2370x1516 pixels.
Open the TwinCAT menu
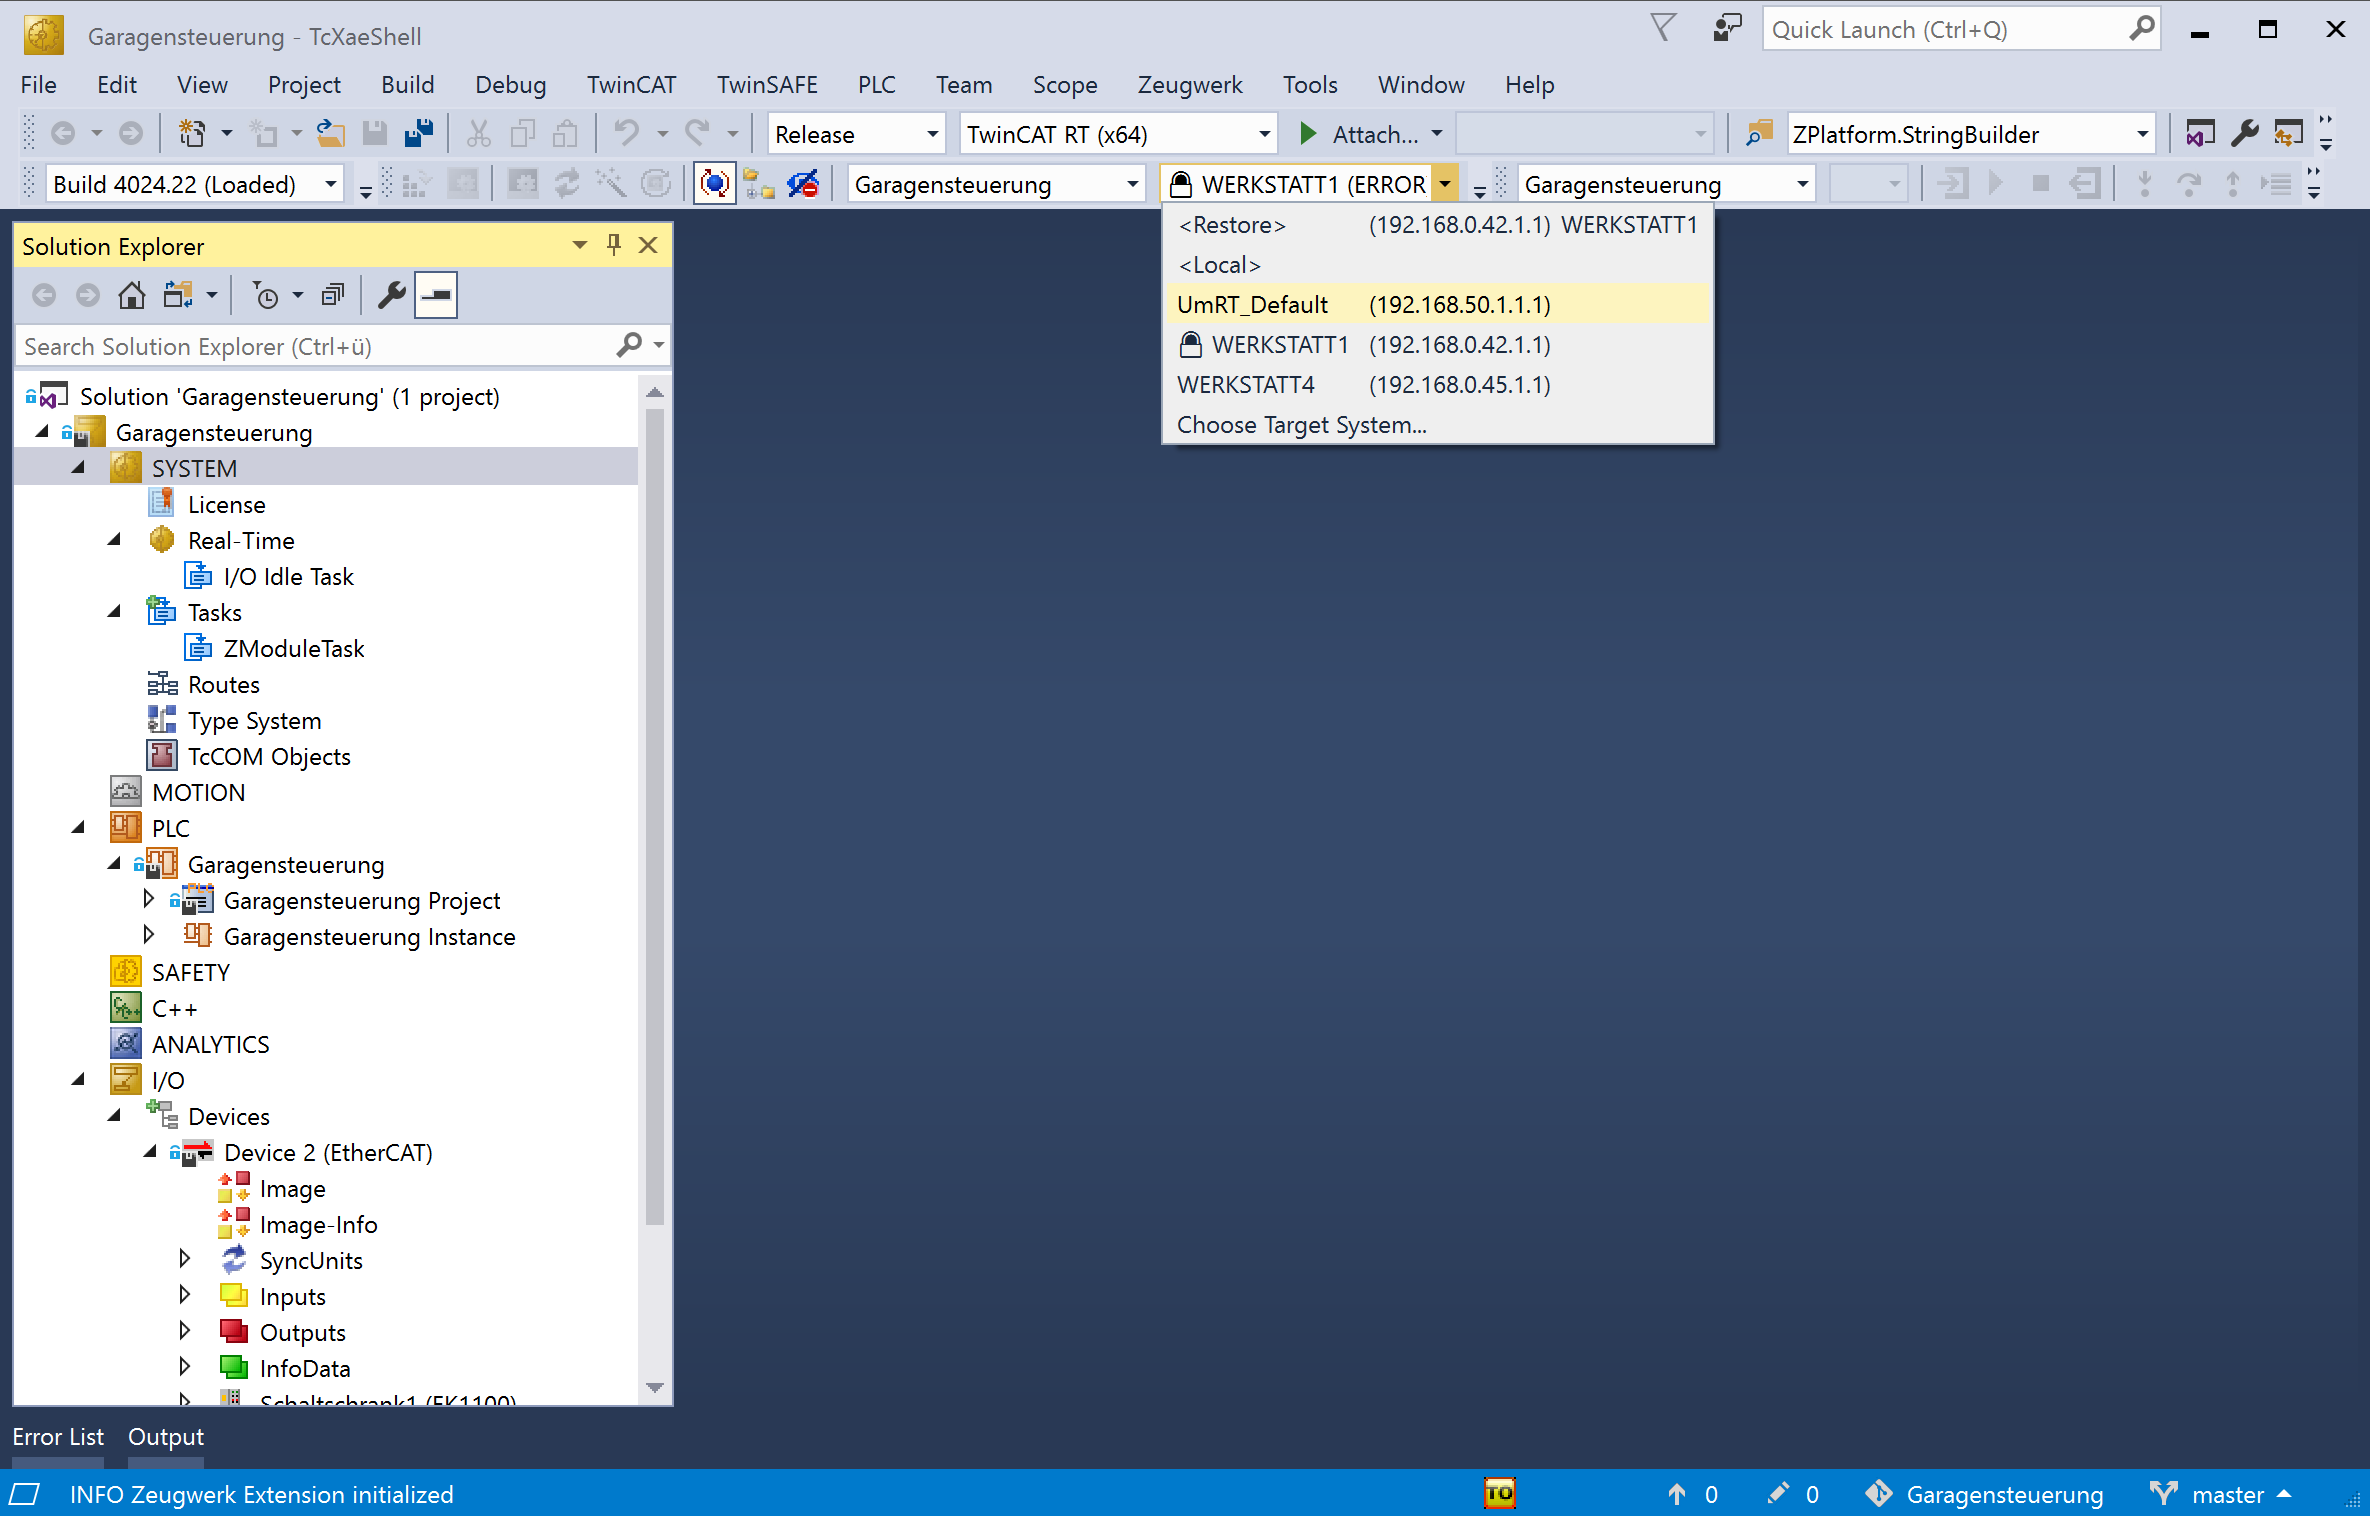click(631, 85)
